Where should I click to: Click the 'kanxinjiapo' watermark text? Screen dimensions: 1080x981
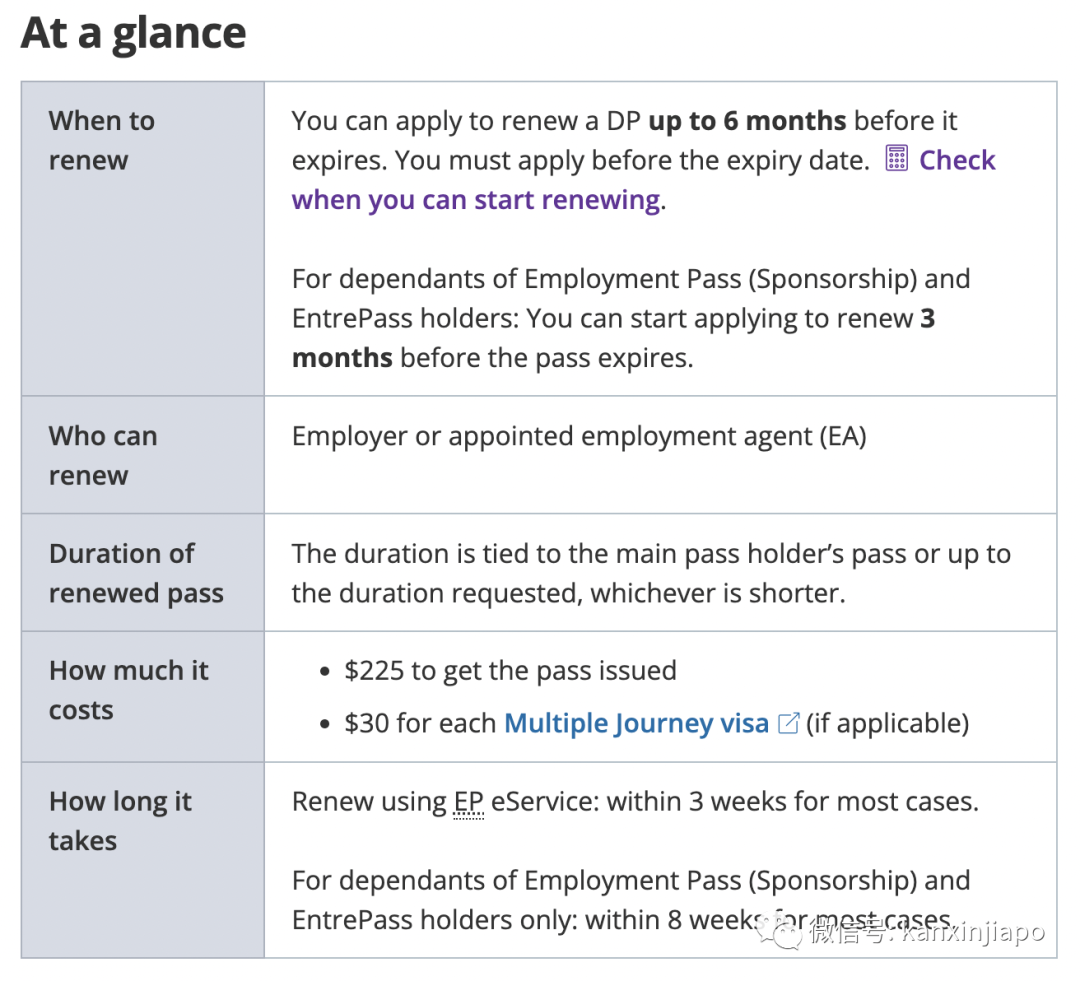pos(973,933)
